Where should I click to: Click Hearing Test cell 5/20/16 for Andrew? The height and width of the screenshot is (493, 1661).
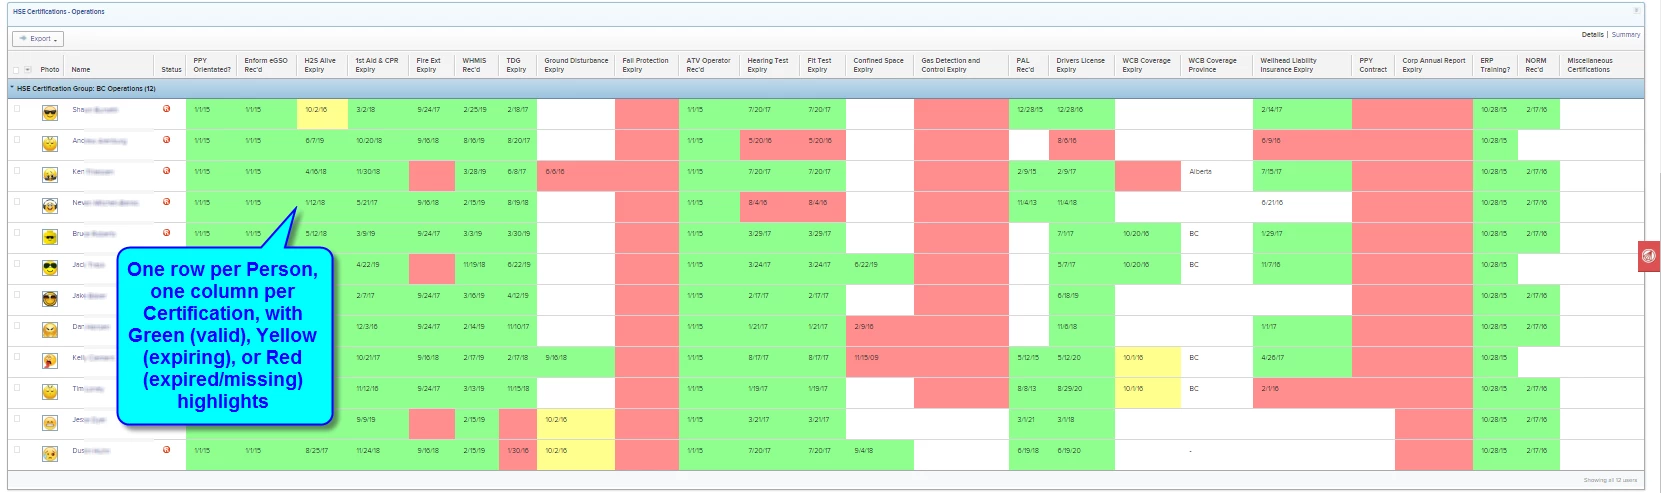point(771,145)
